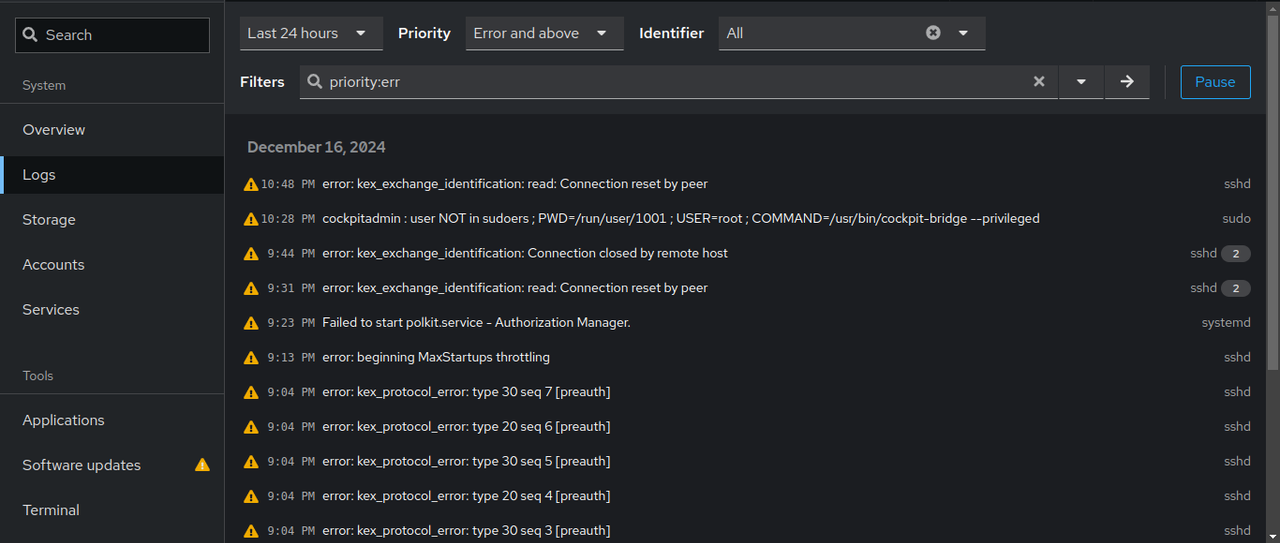Click the magnifier icon in Filters field
Screen dimensions: 1280x543
click(315, 82)
